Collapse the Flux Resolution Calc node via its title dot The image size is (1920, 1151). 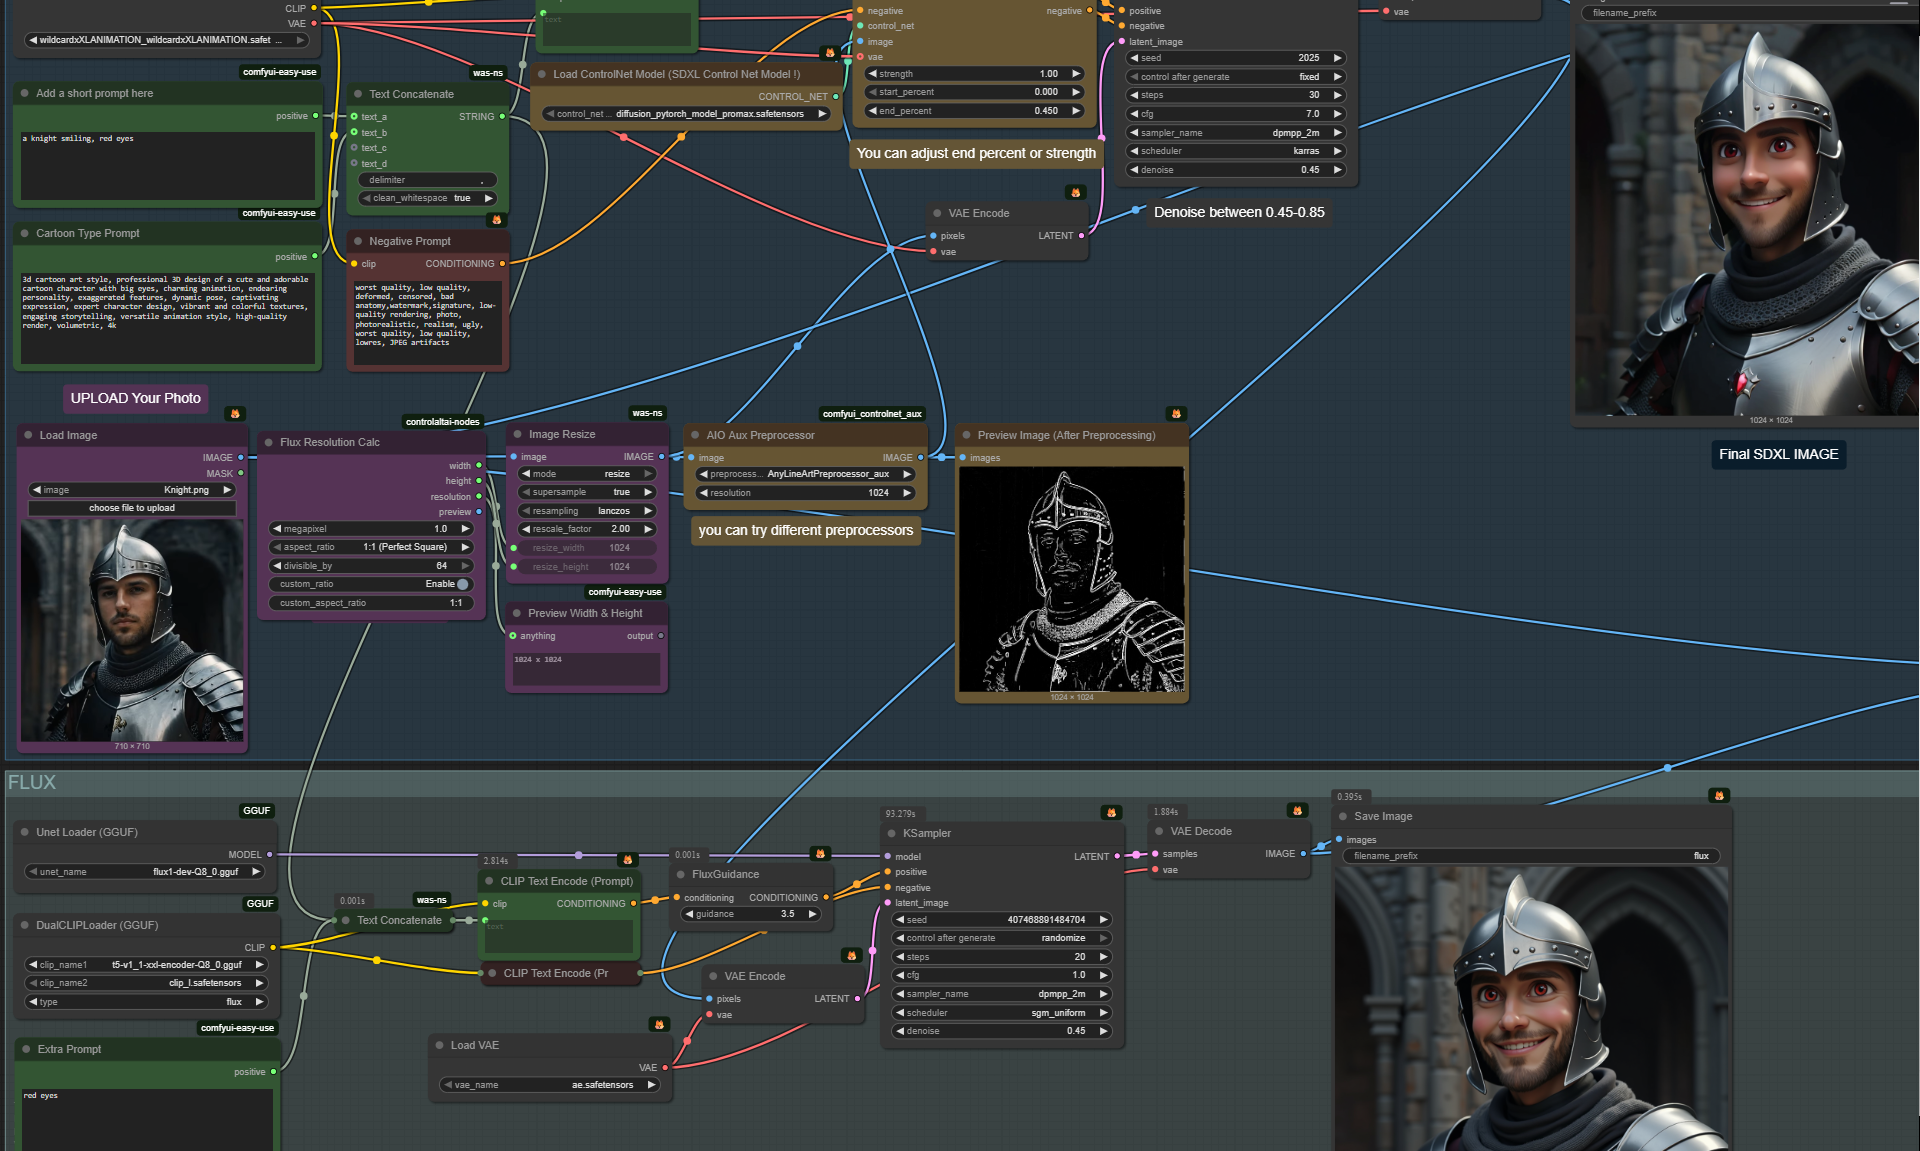[268, 442]
